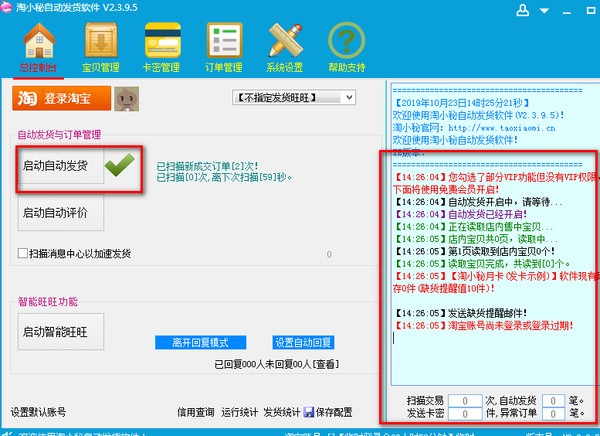Screen dimensions: 600x436
Task: Click the avatar next to 登录淘宝
Action: coord(126,99)
